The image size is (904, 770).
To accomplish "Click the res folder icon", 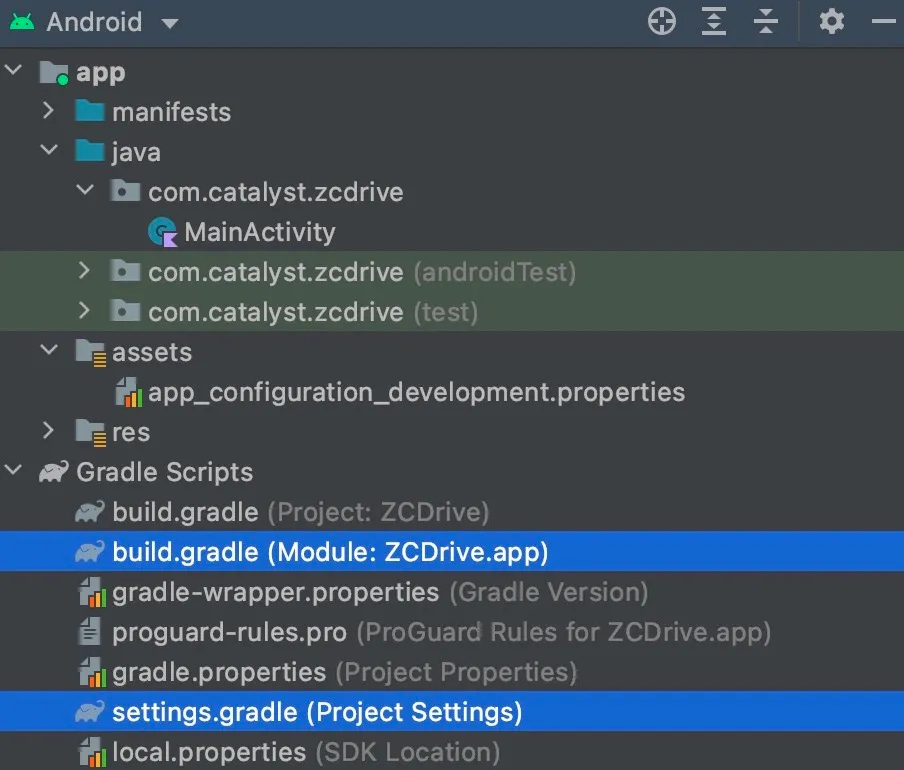I will pos(91,433).
